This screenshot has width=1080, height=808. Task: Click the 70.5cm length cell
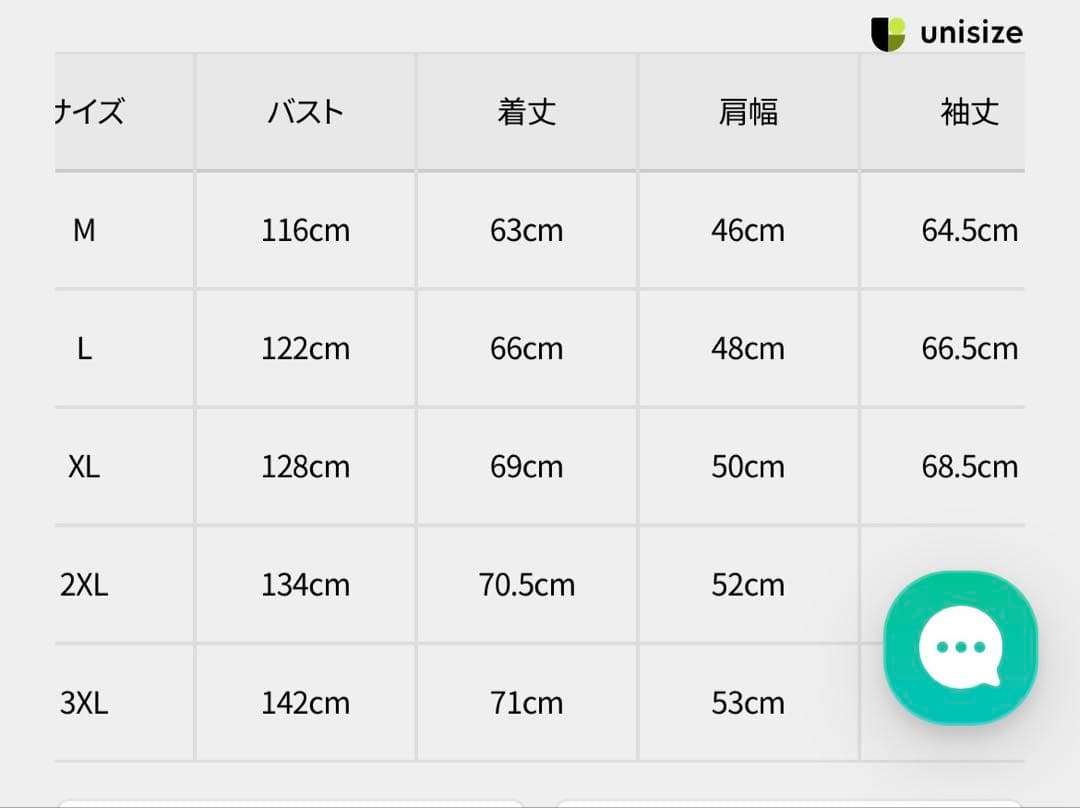[x=527, y=585]
